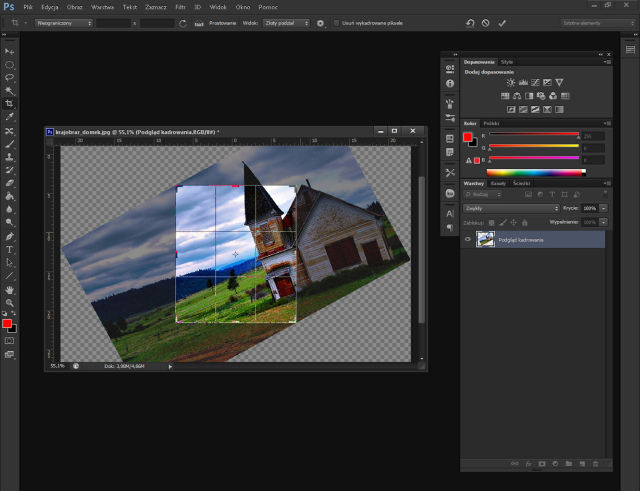Open the Wypełnienie fill dropdown arrow
Screen dimensions: 640x491
(x=604, y=222)
